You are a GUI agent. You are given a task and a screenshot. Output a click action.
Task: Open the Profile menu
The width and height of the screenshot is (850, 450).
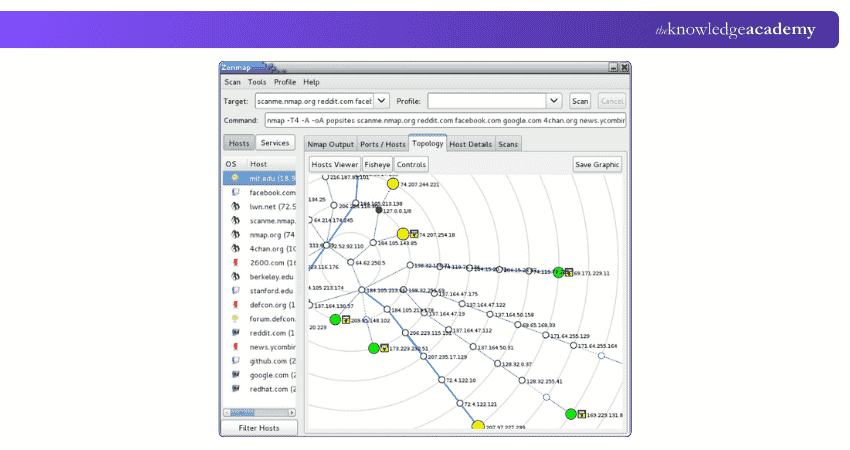(x=285, y=82)
